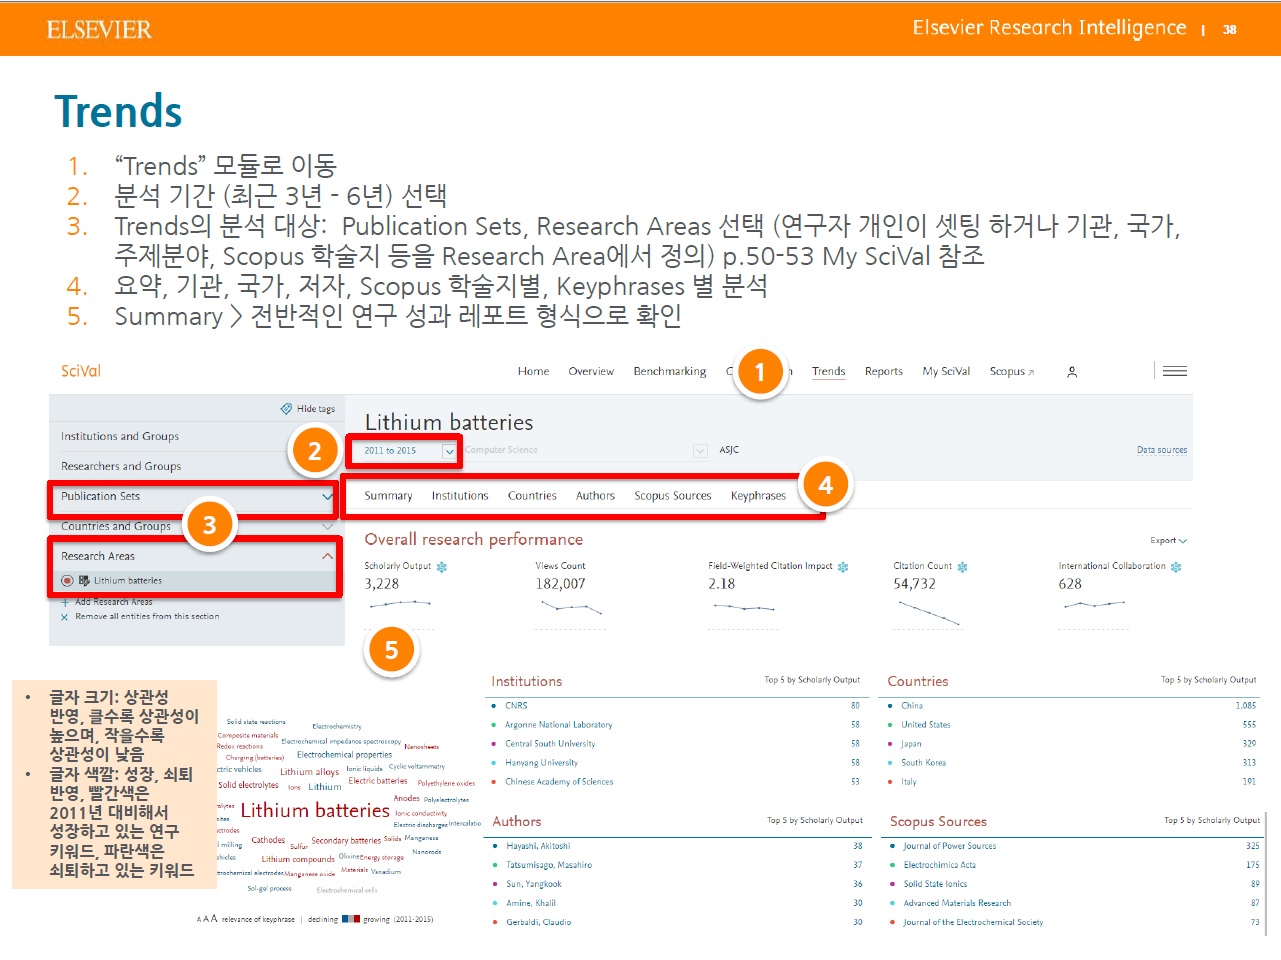
Task: Click the Scholarly Output sparkline chart
Action: point(400,604)
